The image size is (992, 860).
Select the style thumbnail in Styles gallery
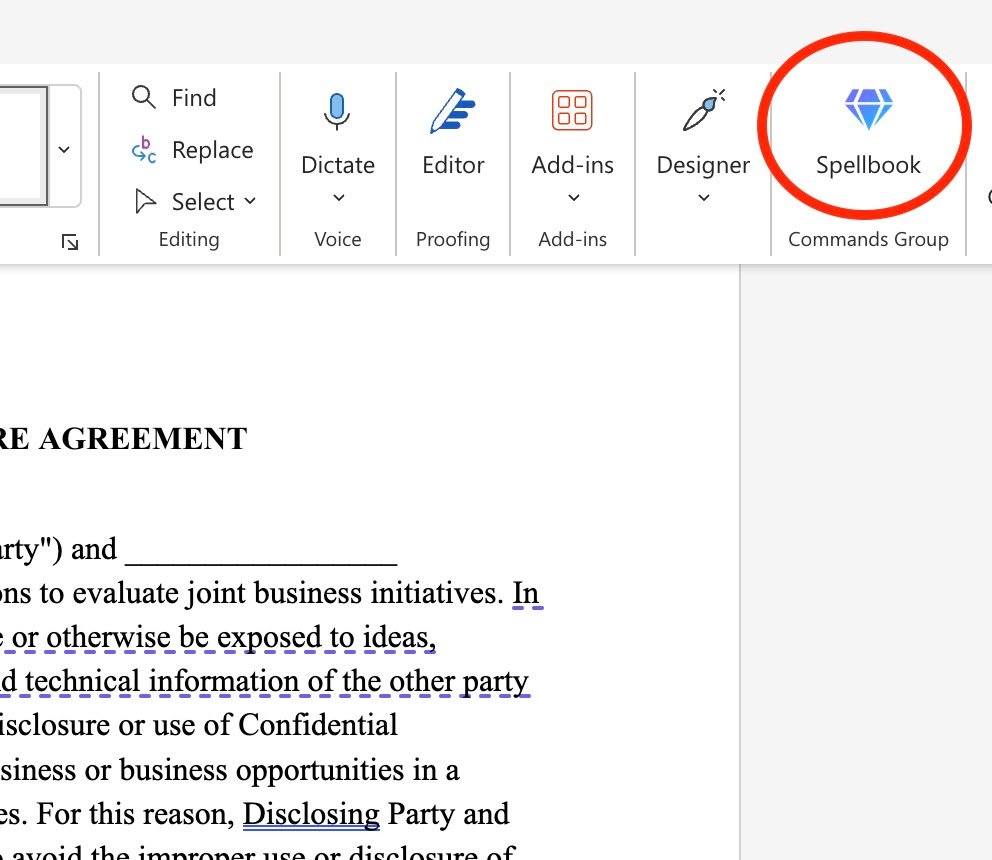20,147
